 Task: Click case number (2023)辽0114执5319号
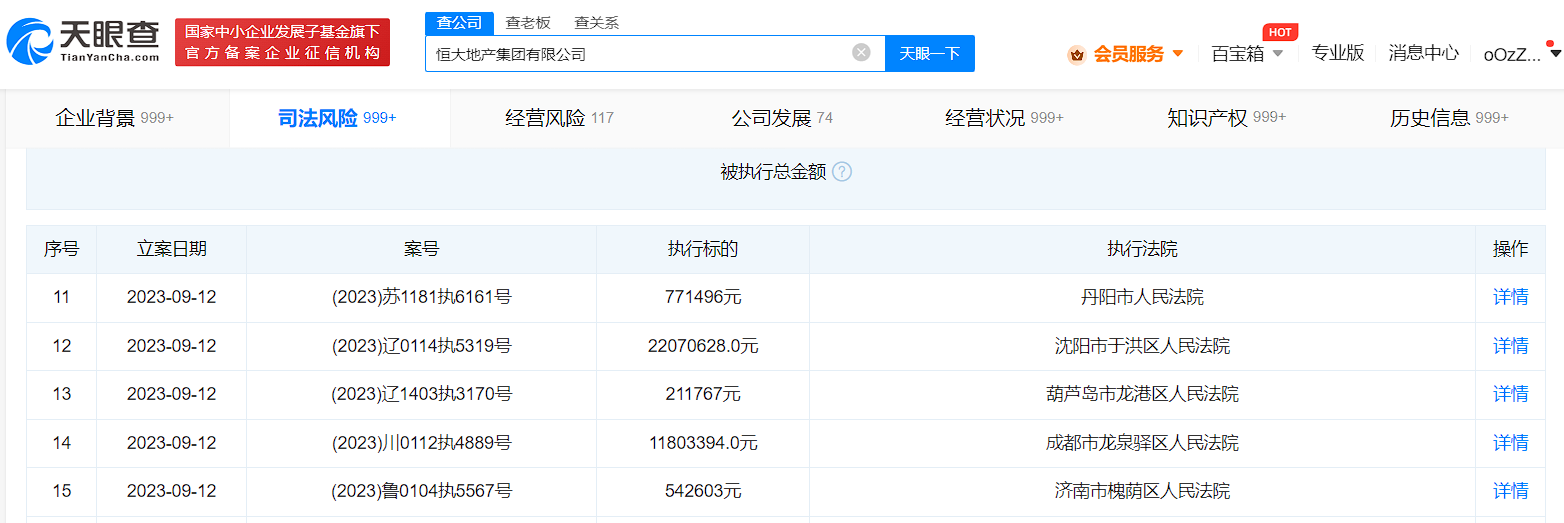[422, 346]
